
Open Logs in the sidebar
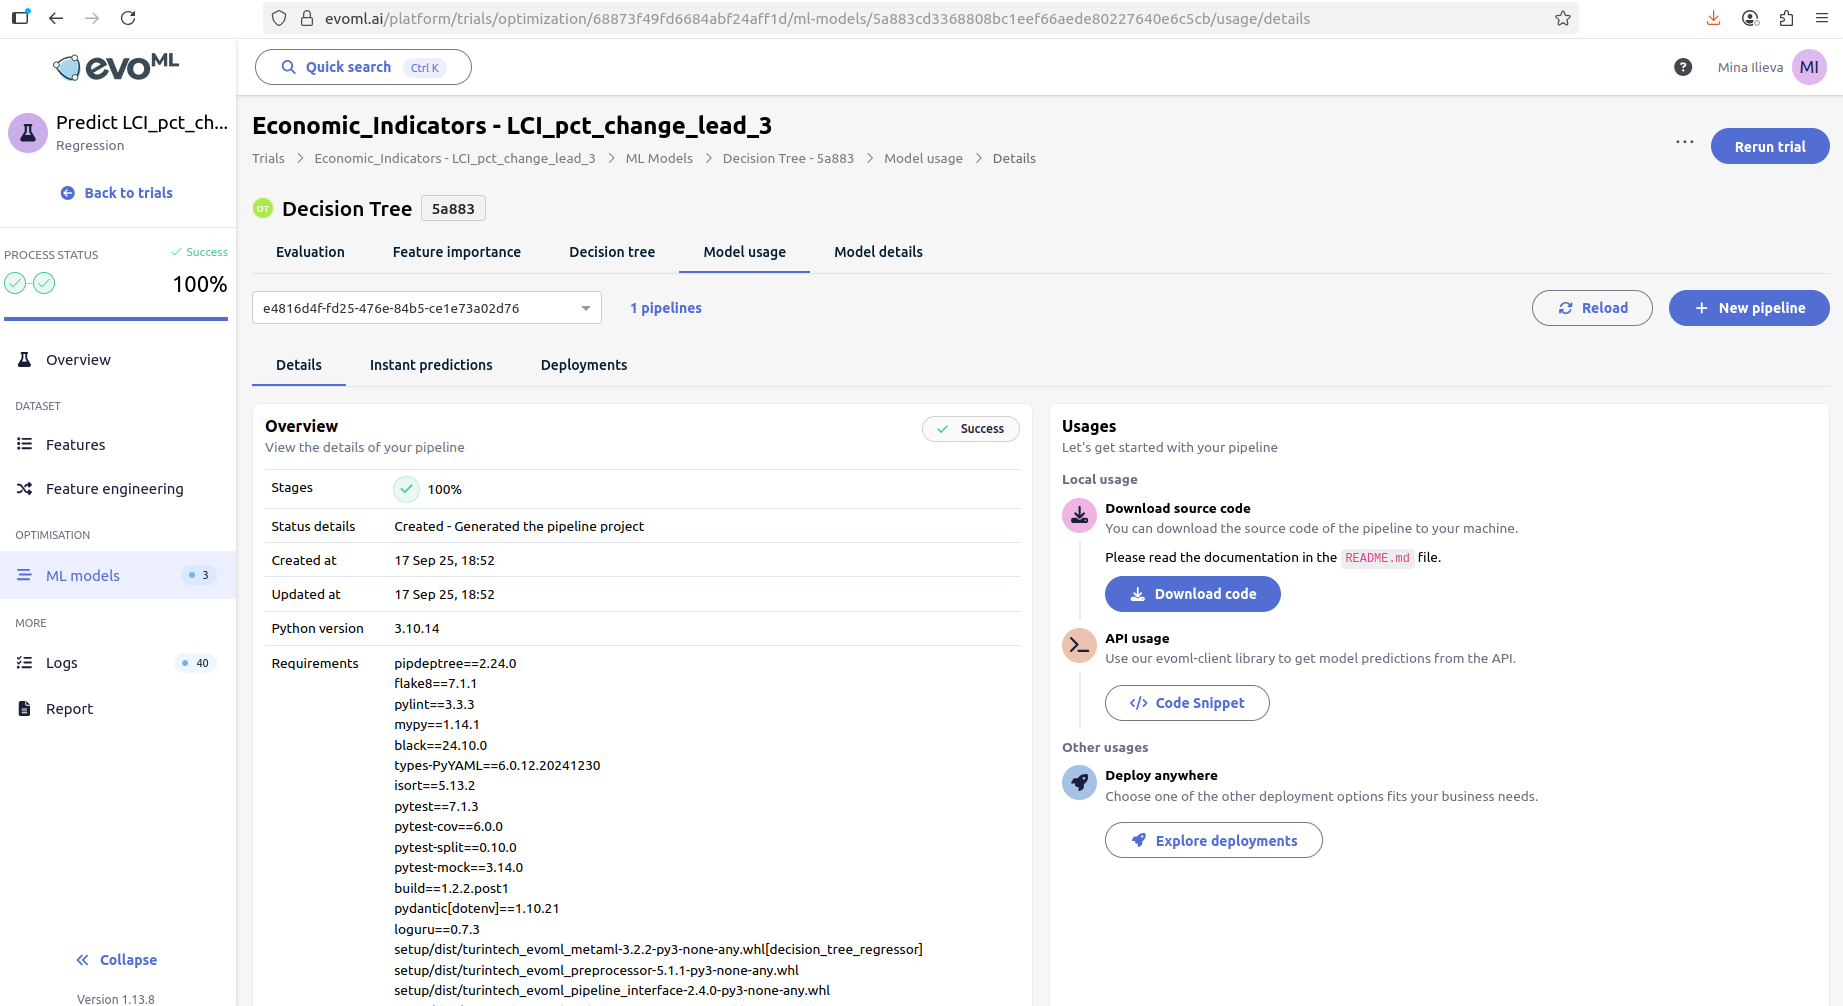(62, 663)
